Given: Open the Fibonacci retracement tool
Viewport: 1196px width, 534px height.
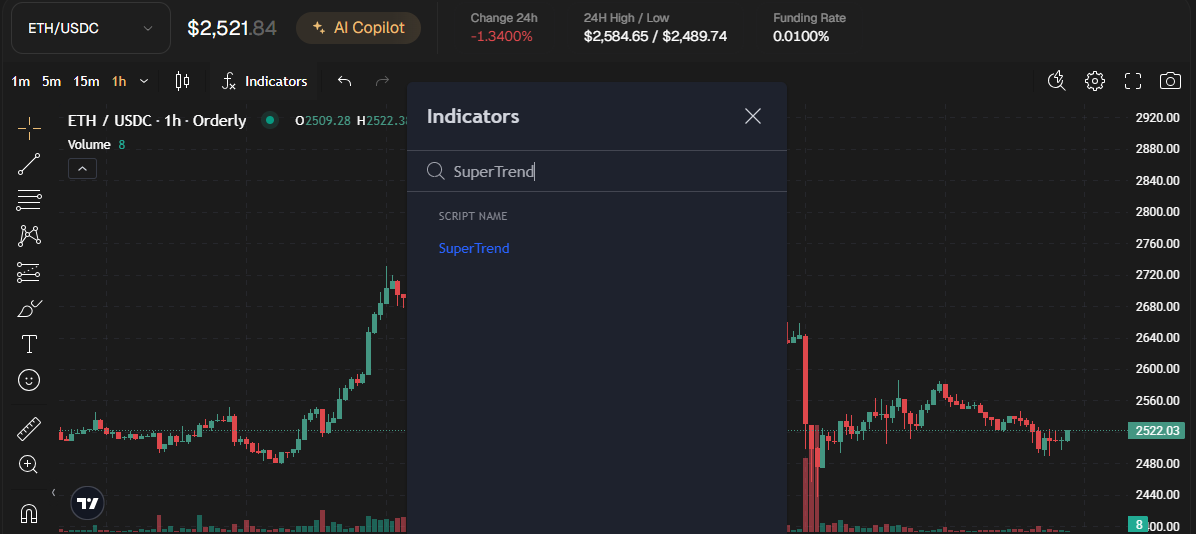Looking at the screenshot, I should 29,200.
